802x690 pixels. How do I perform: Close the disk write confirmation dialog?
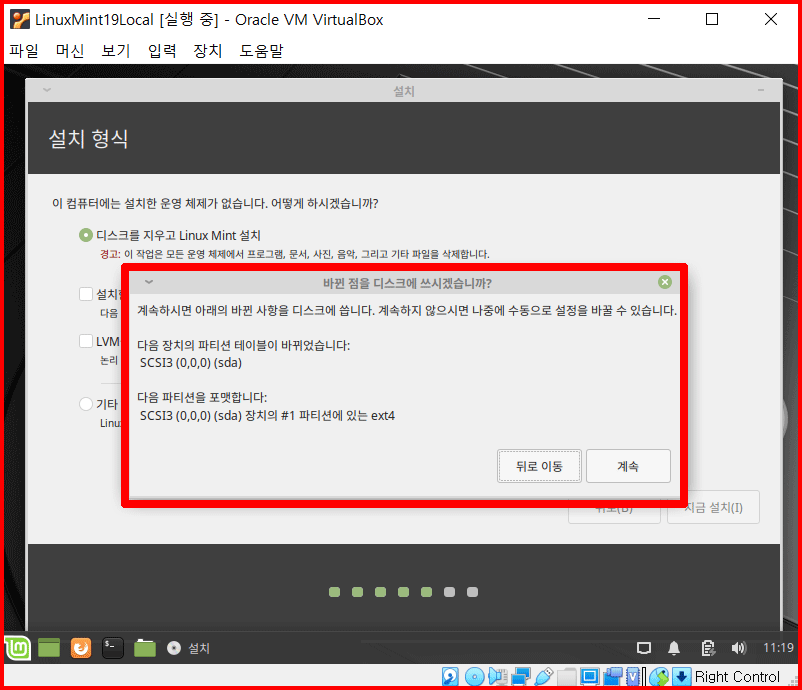664,282
